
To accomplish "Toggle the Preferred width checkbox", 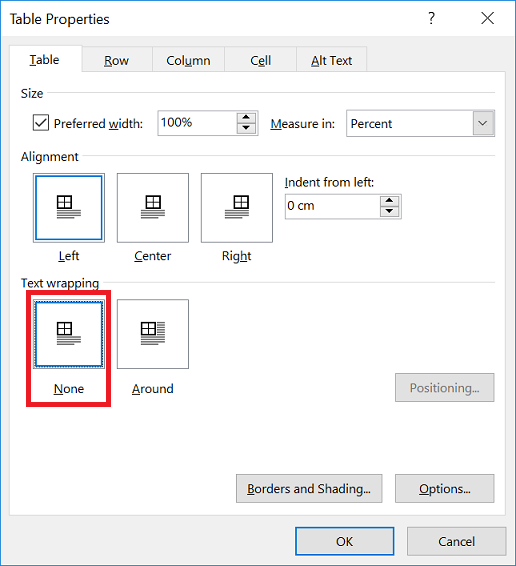I will (x=41, y=123).
